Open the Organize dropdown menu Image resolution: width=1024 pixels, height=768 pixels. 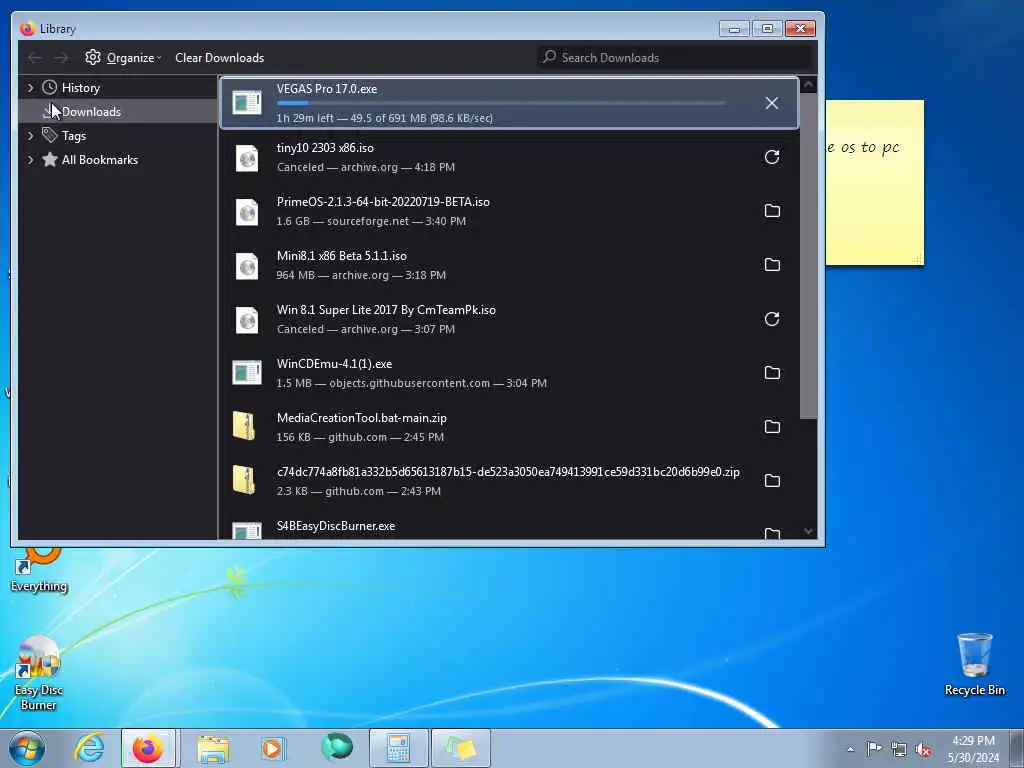point(134,58)
